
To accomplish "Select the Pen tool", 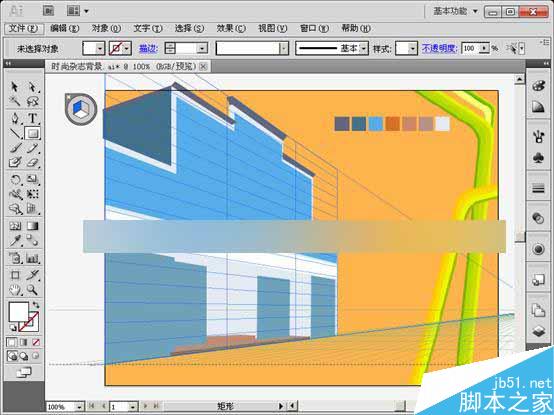I will tap(15, 118).
